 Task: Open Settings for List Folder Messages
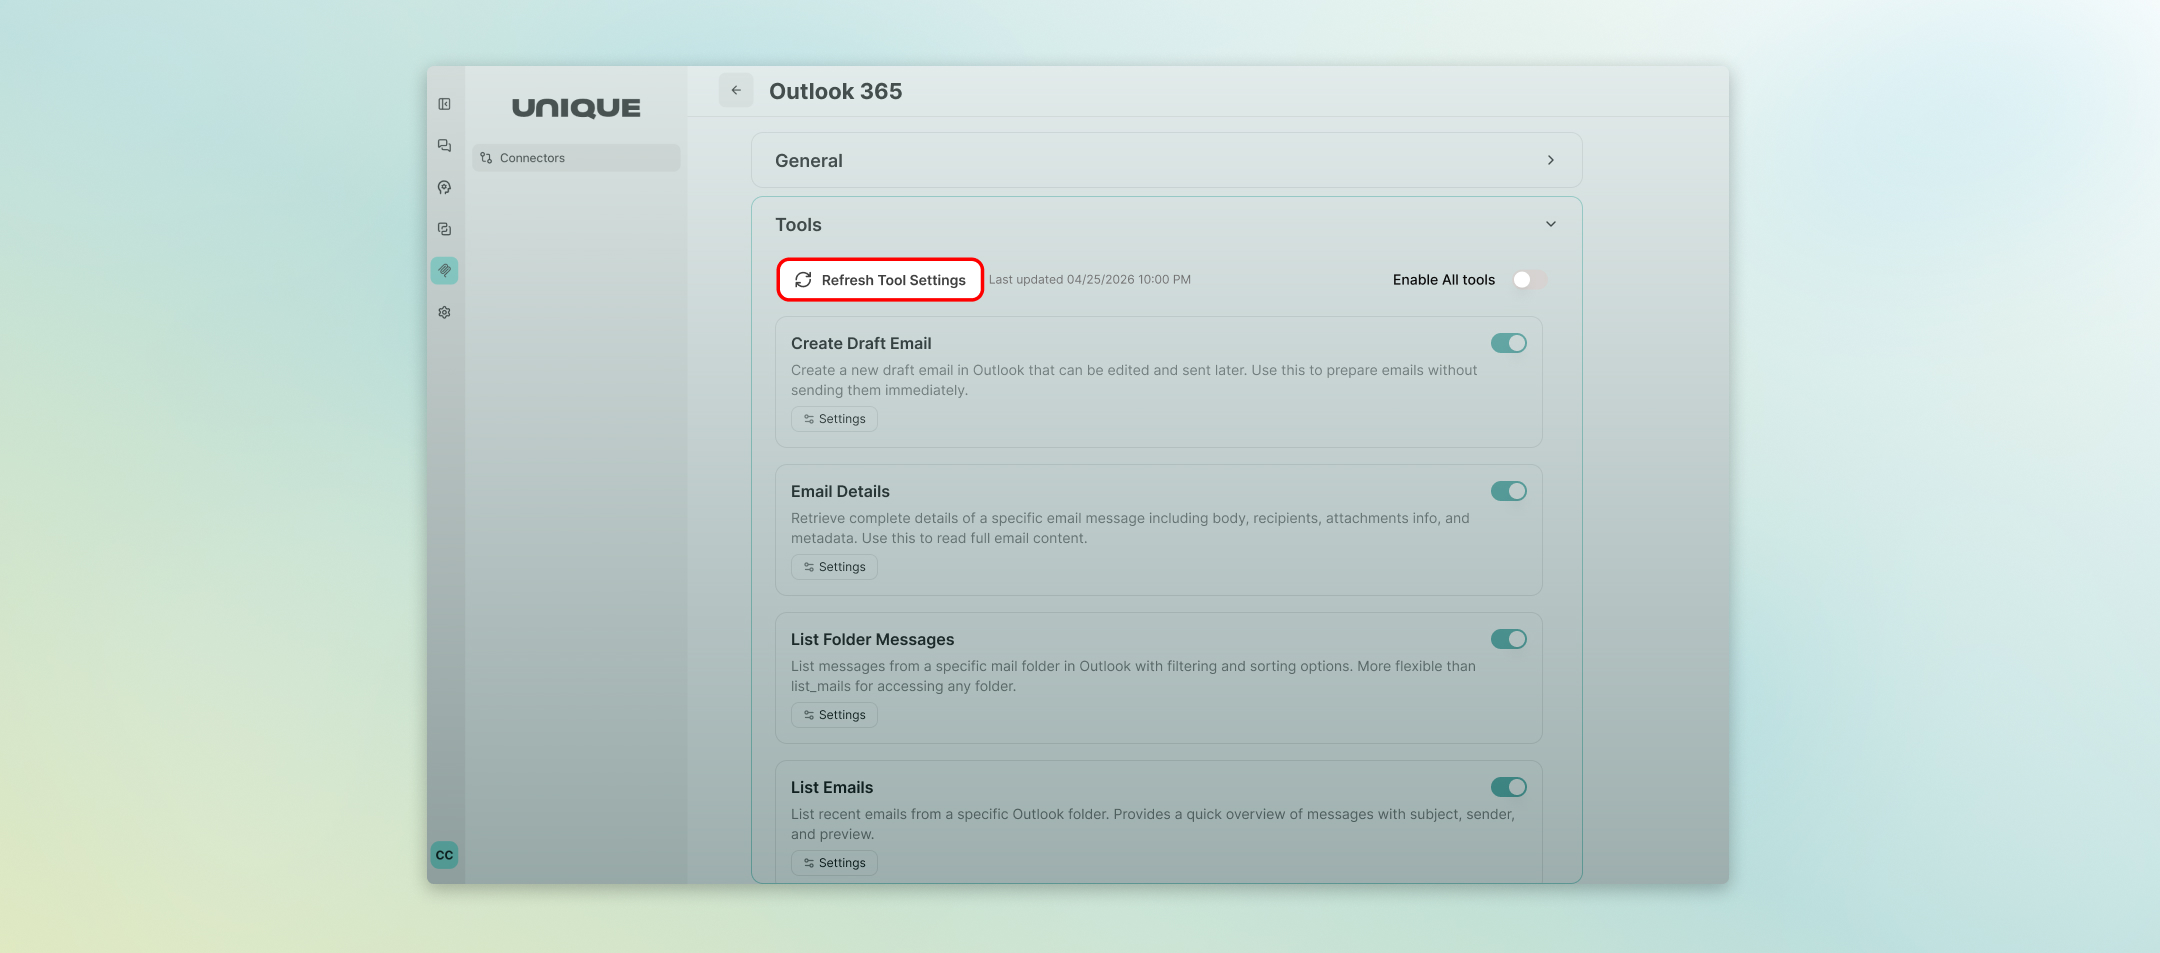pyautogui.click(x=834, y=715)
